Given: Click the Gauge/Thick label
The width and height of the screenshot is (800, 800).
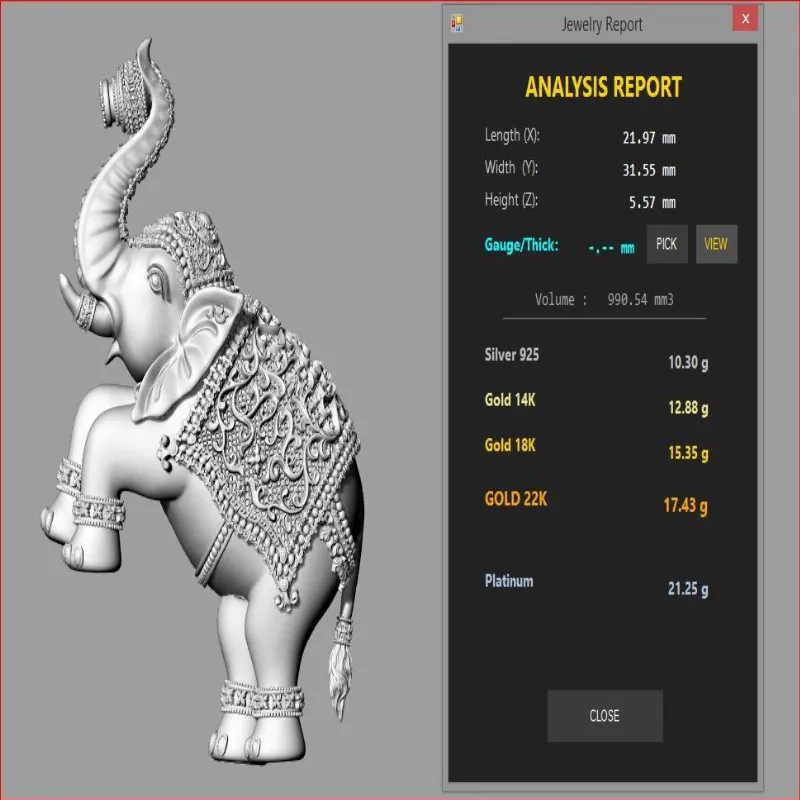Looking at the screenshot, I should tap(521, 245).
